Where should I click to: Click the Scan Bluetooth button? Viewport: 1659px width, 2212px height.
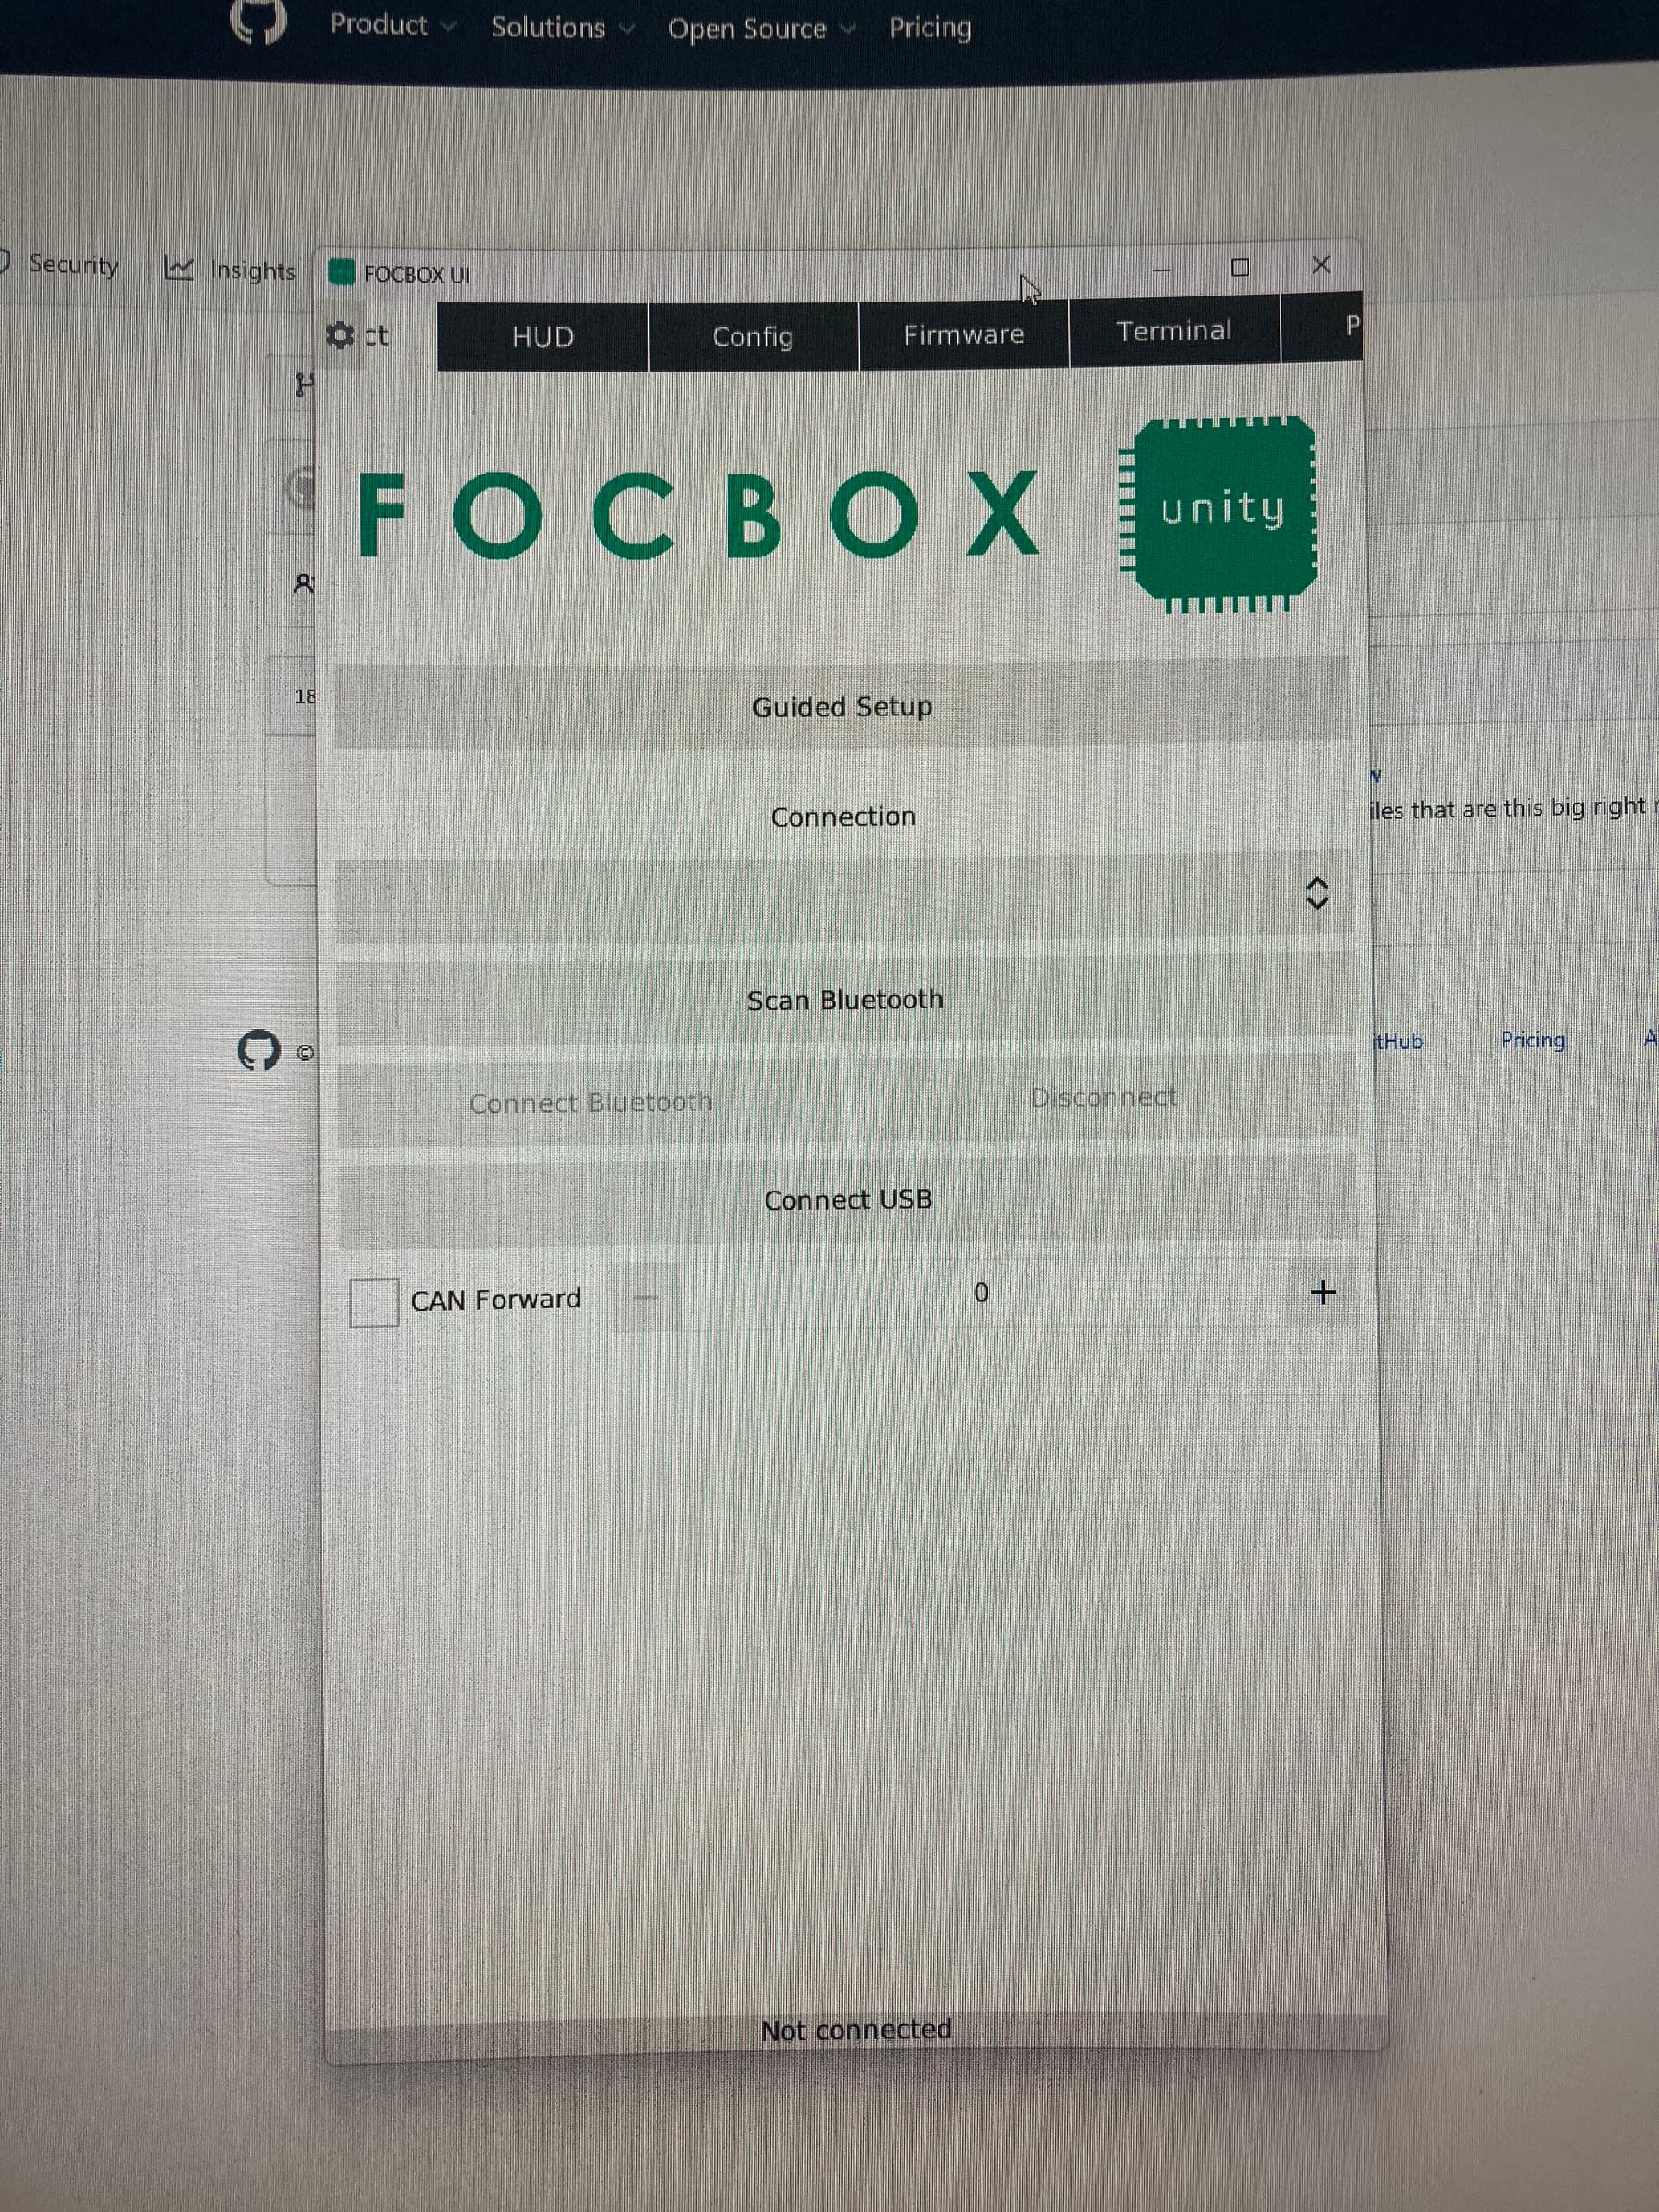tap(844, 1000)
